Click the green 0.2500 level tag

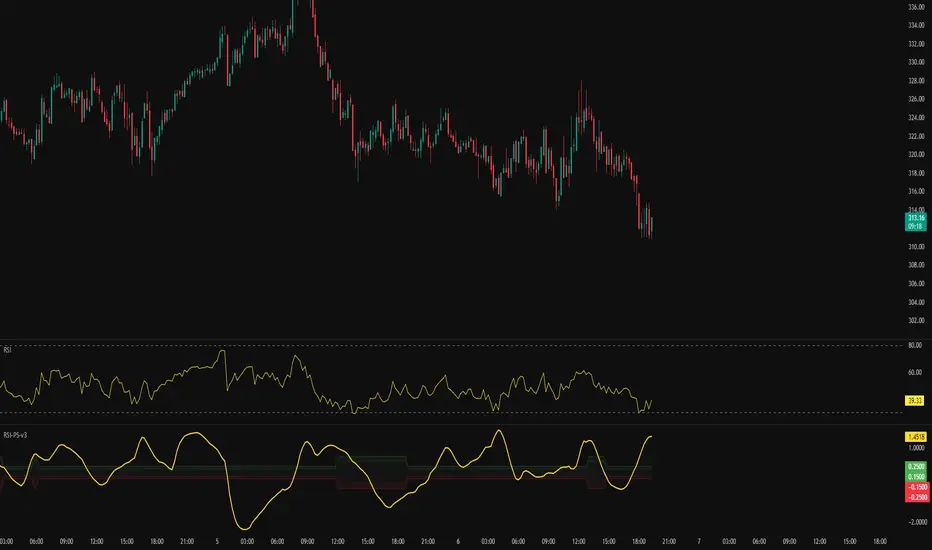(x=916, y=467)
